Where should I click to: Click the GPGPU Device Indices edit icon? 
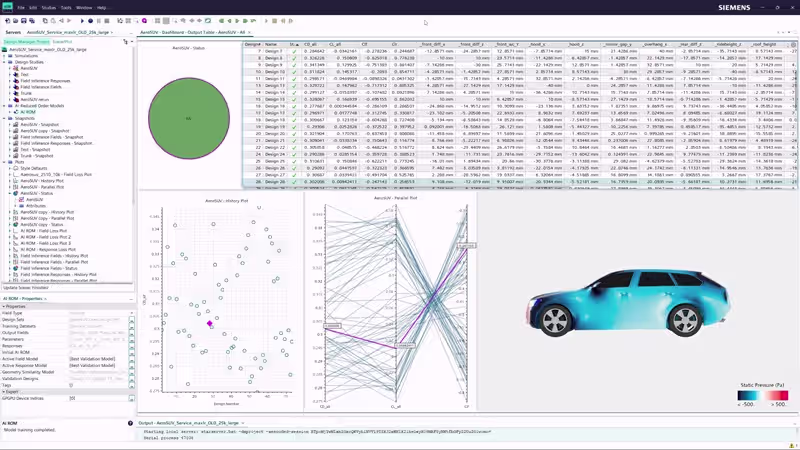(x=132, y=398)
